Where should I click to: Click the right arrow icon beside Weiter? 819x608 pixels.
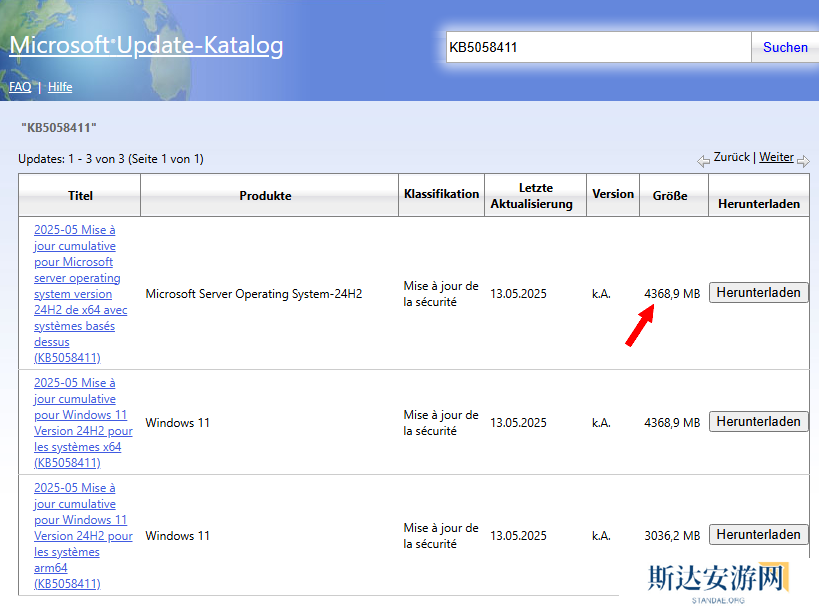[803, 161]
